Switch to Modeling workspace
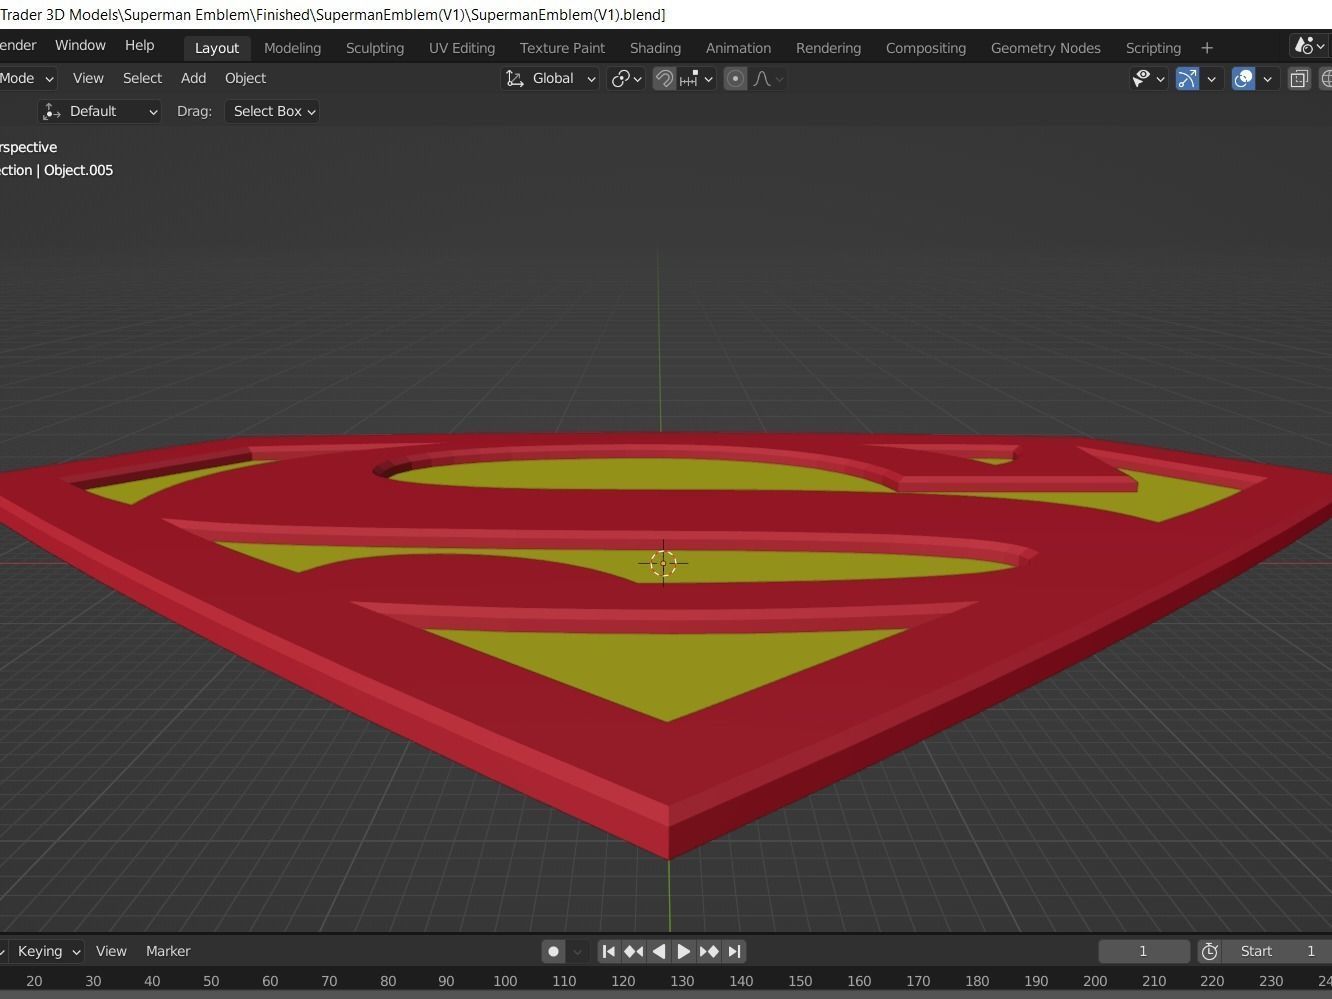 pos(292,48)
